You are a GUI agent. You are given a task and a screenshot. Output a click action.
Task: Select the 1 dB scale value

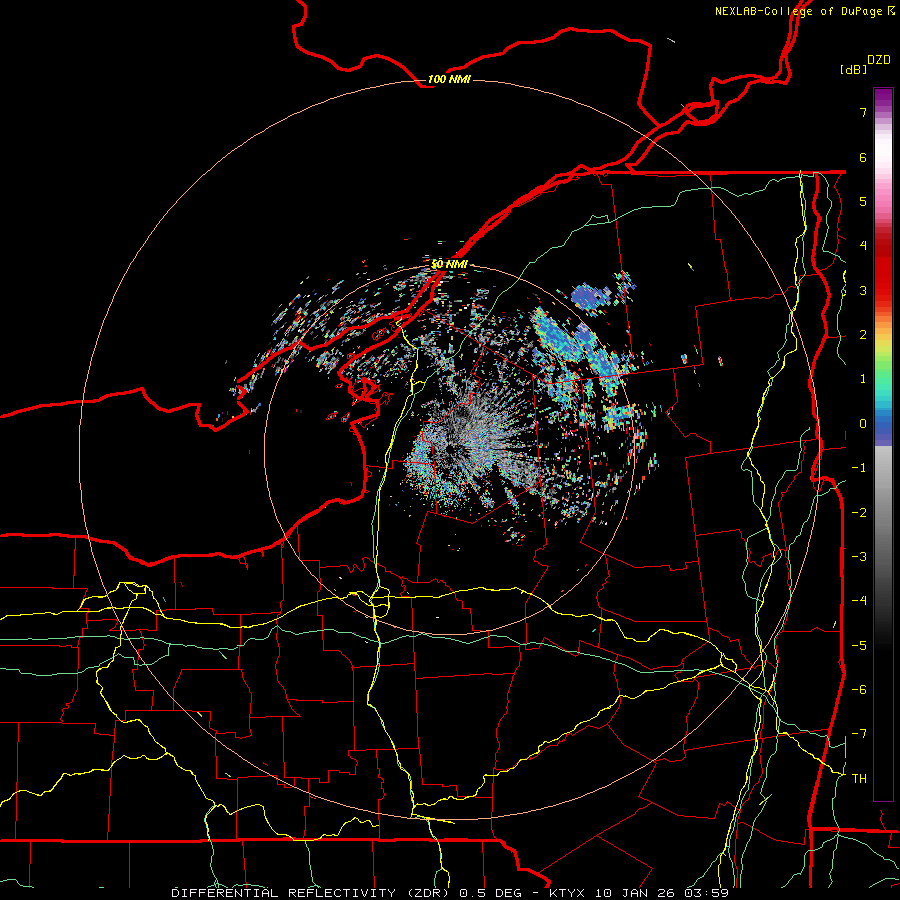863,379
